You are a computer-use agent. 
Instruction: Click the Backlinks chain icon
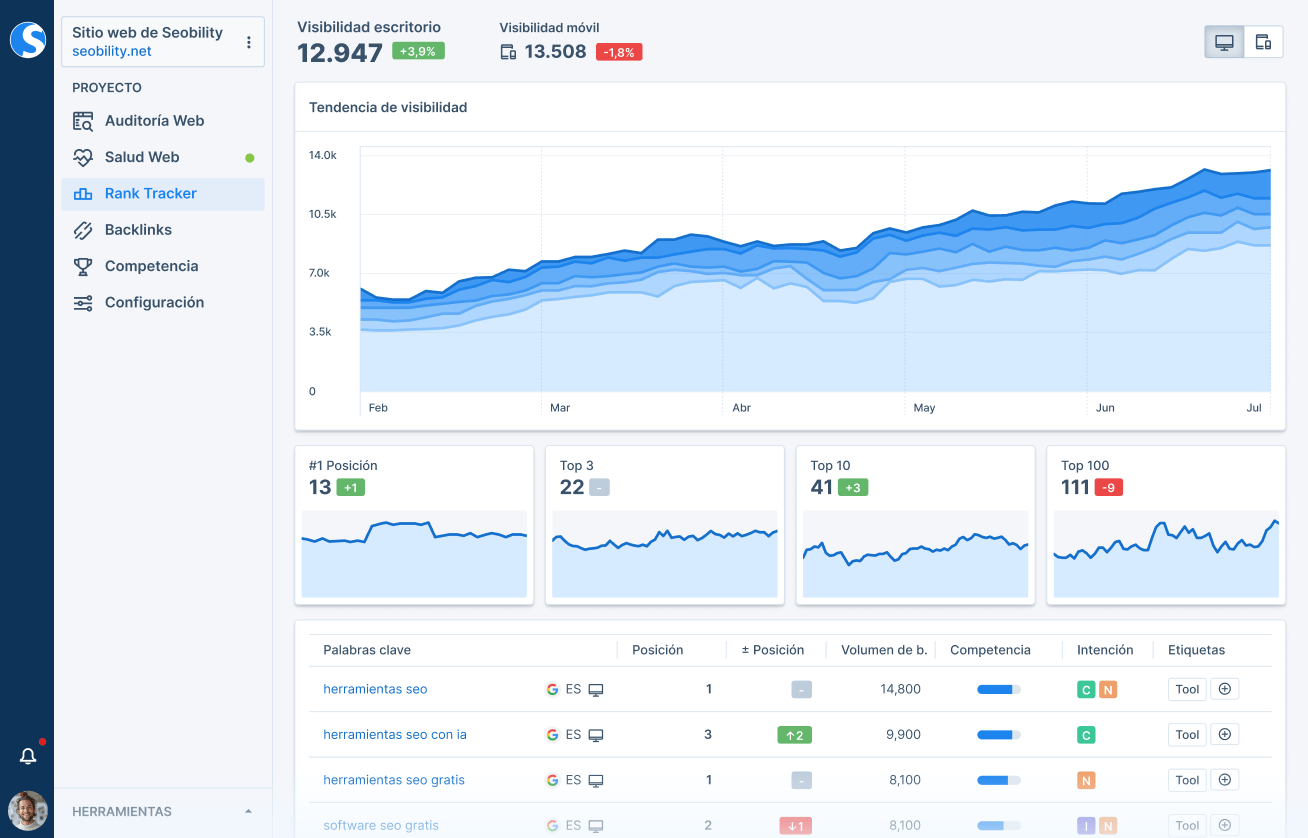tap(84, 230)
